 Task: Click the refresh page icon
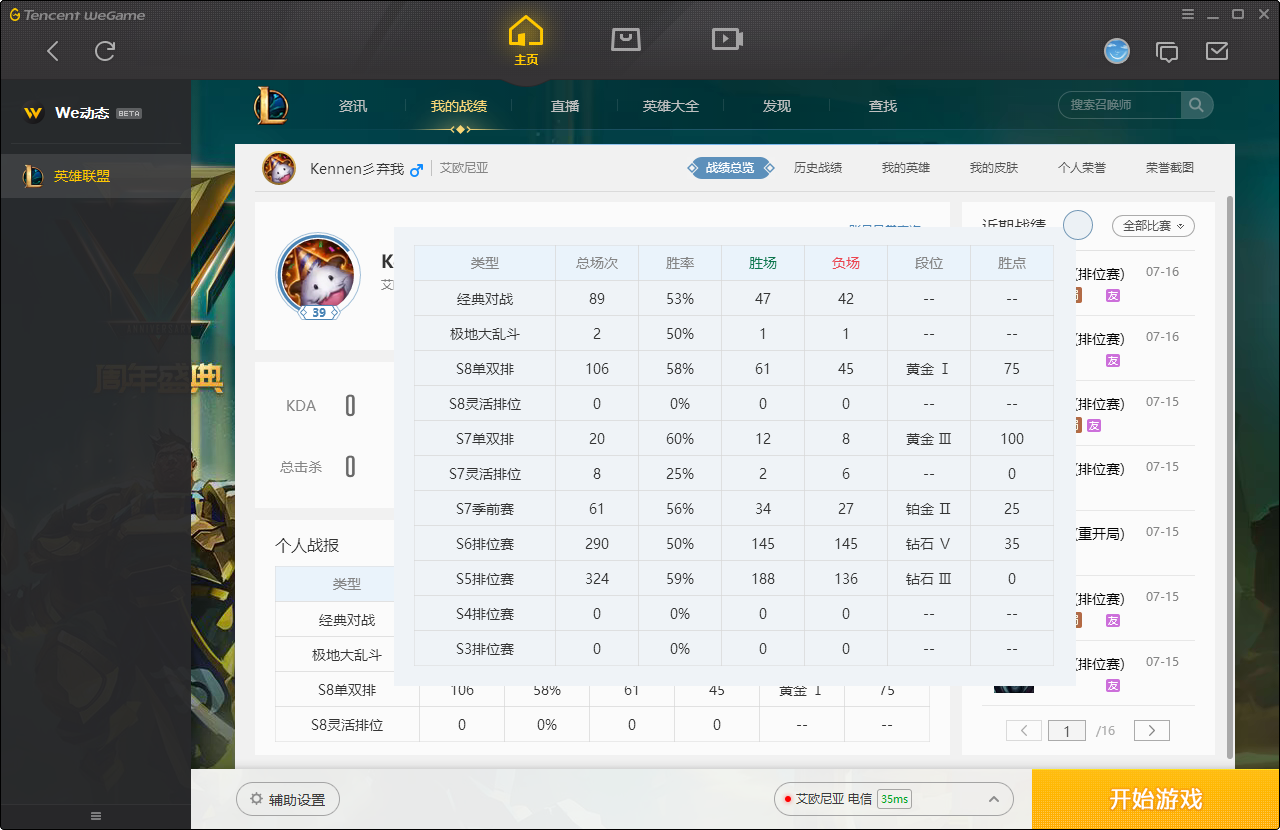[105, 51]
